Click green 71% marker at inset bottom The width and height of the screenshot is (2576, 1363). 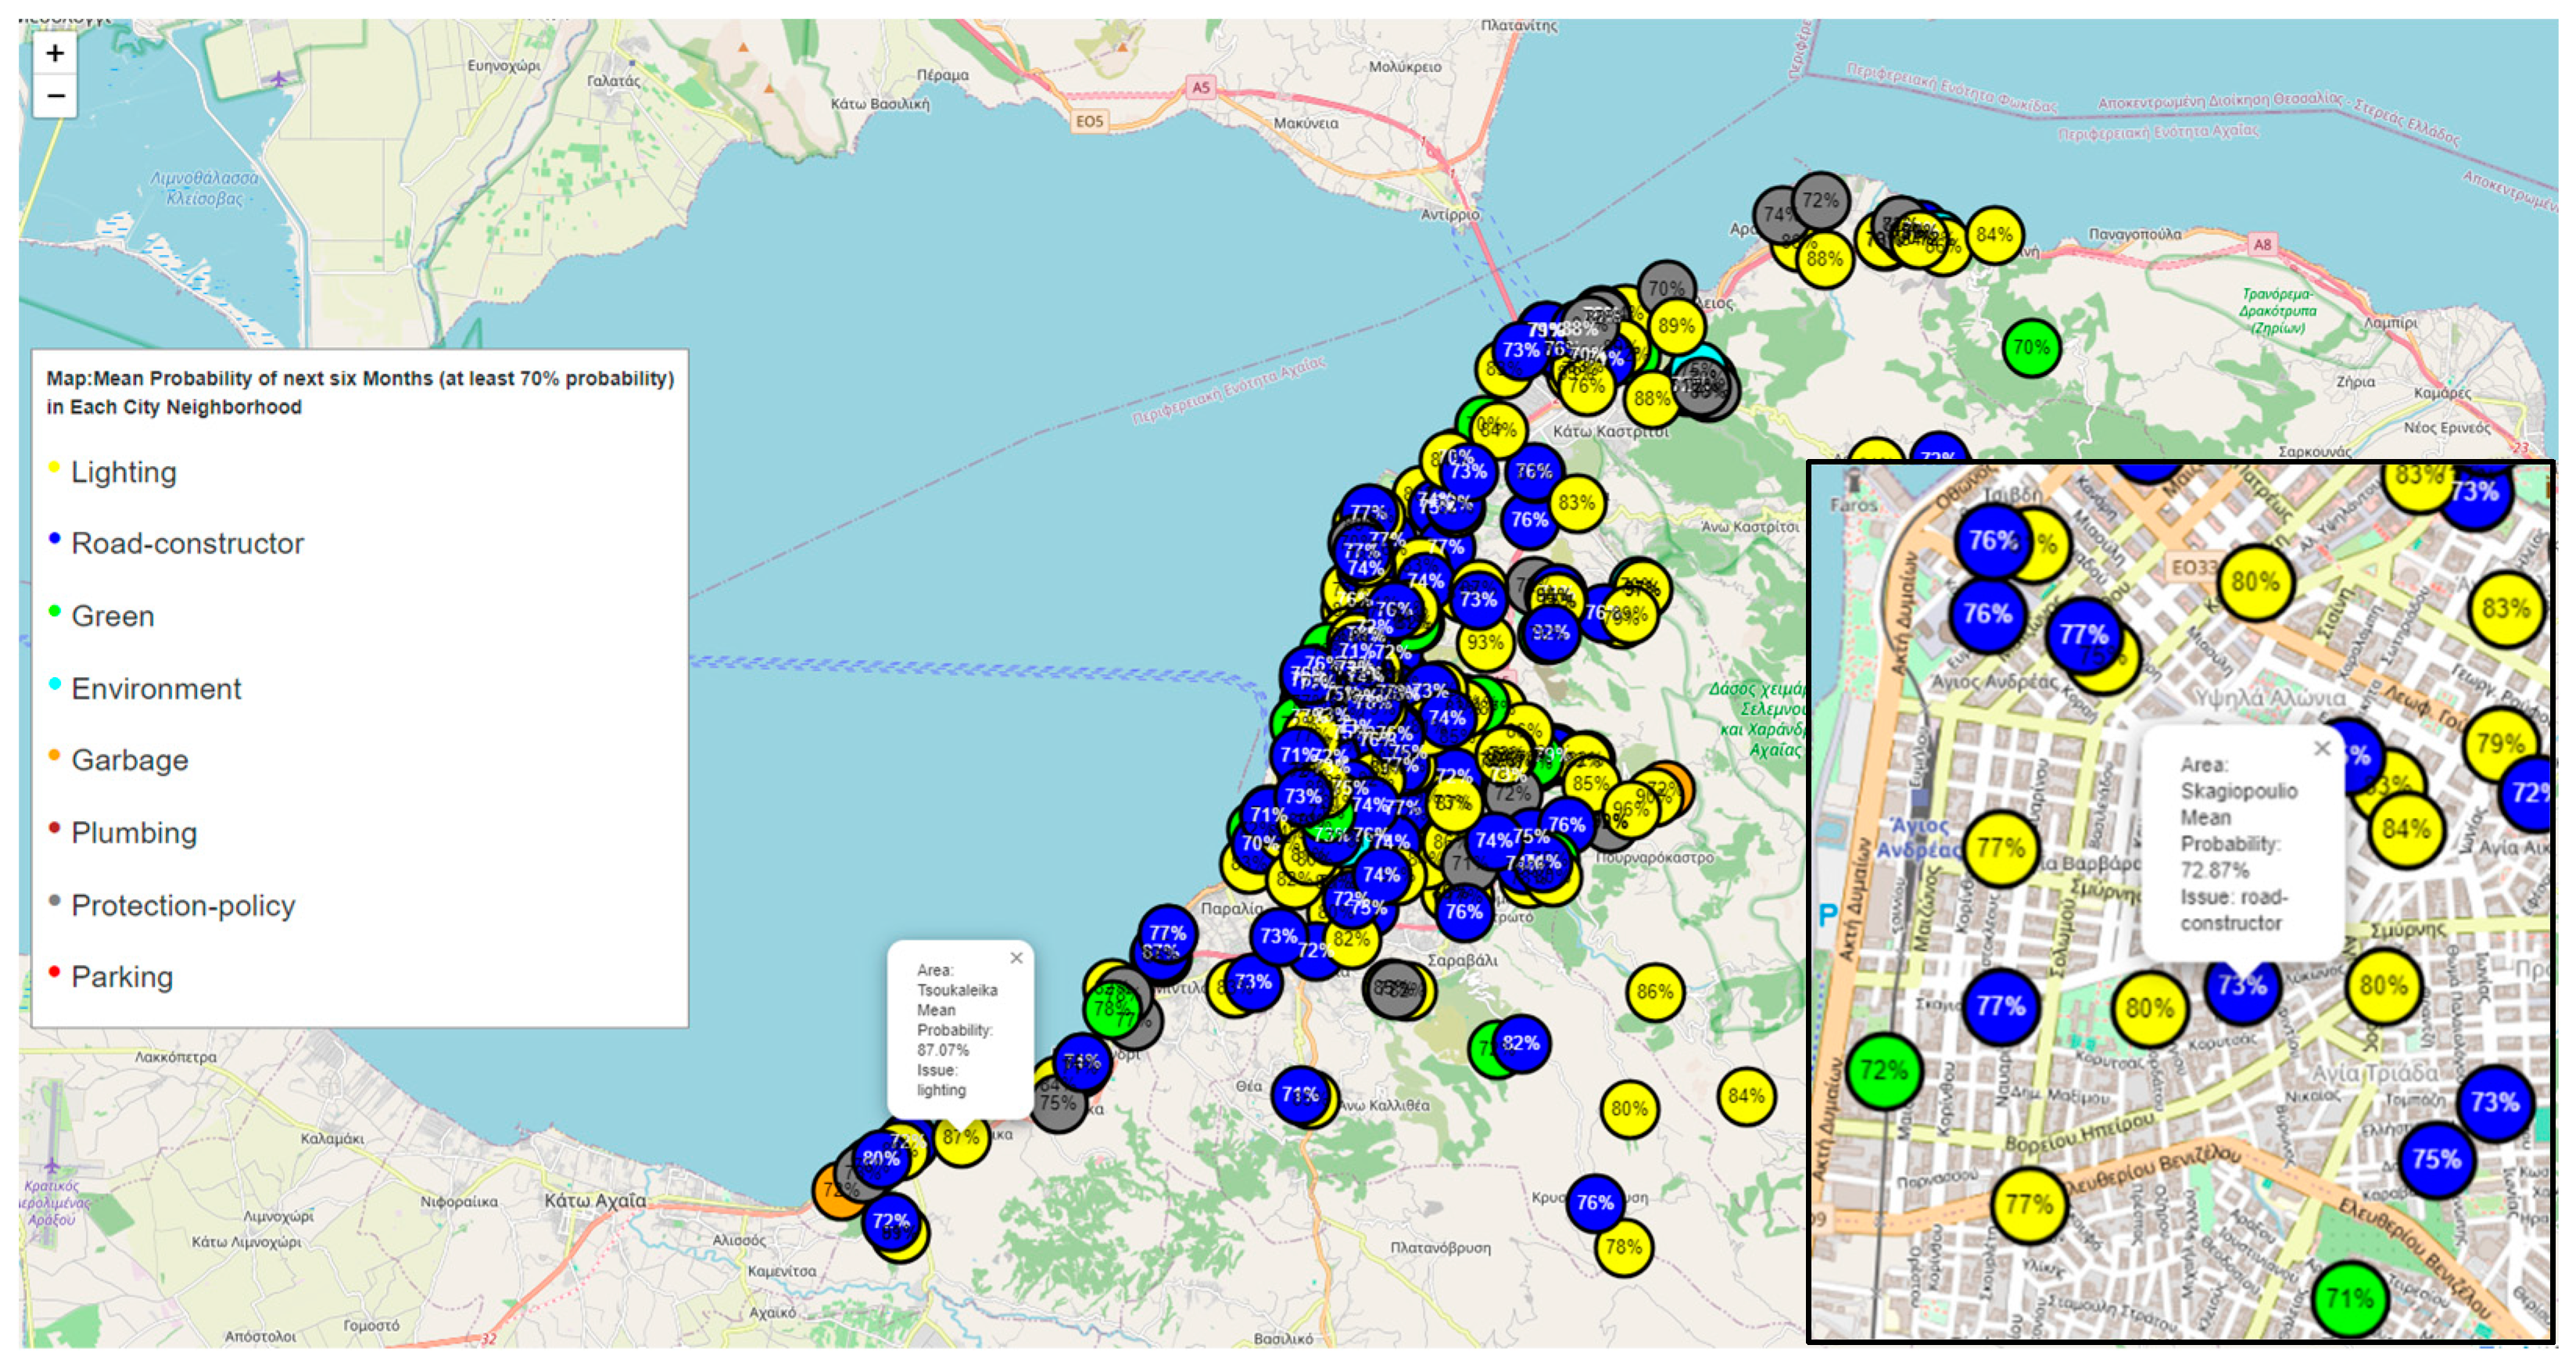[x=2349, y=1299]
